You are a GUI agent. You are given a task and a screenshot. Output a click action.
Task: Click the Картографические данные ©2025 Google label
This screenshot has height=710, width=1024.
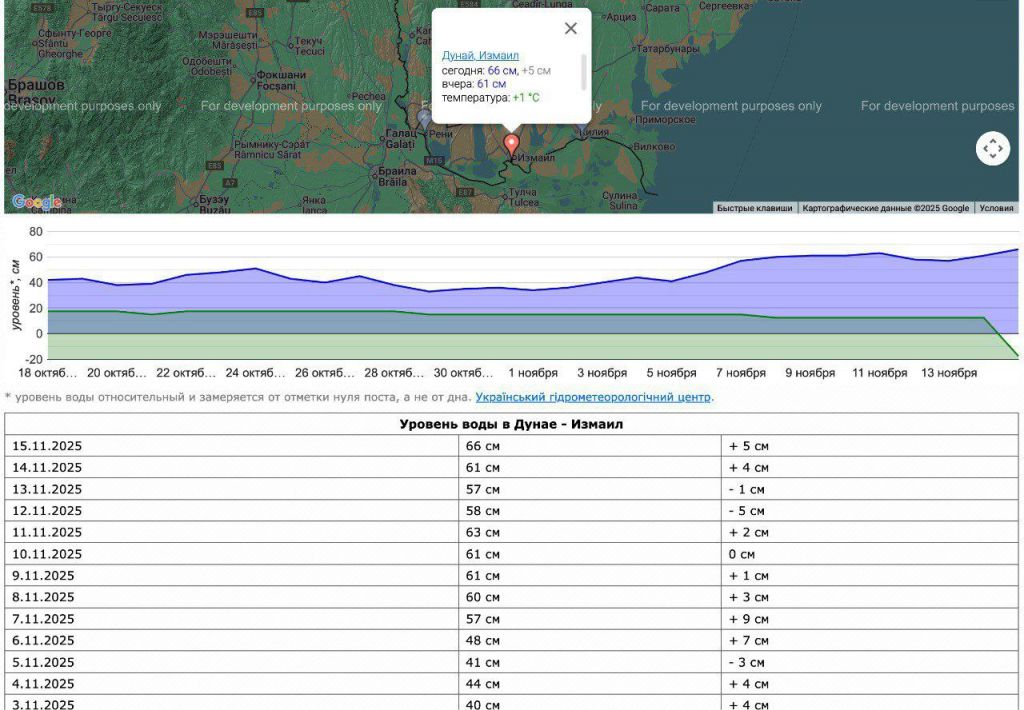pos(886,208)
